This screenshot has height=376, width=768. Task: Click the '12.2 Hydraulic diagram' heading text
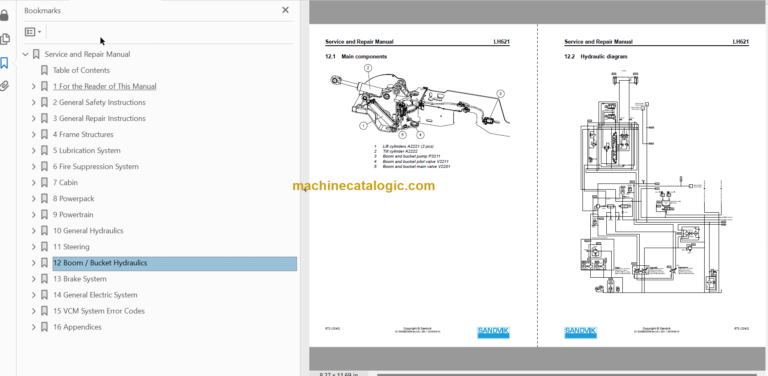tap(596, 56)
